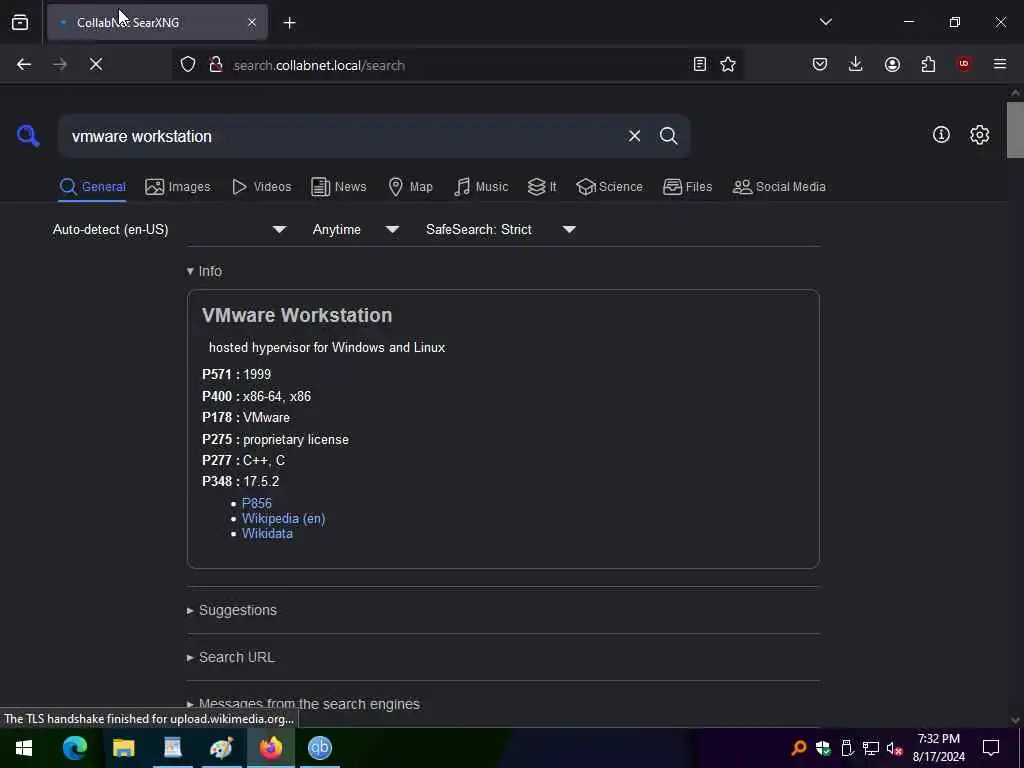Expand the Suggestions section

(232, 610)
